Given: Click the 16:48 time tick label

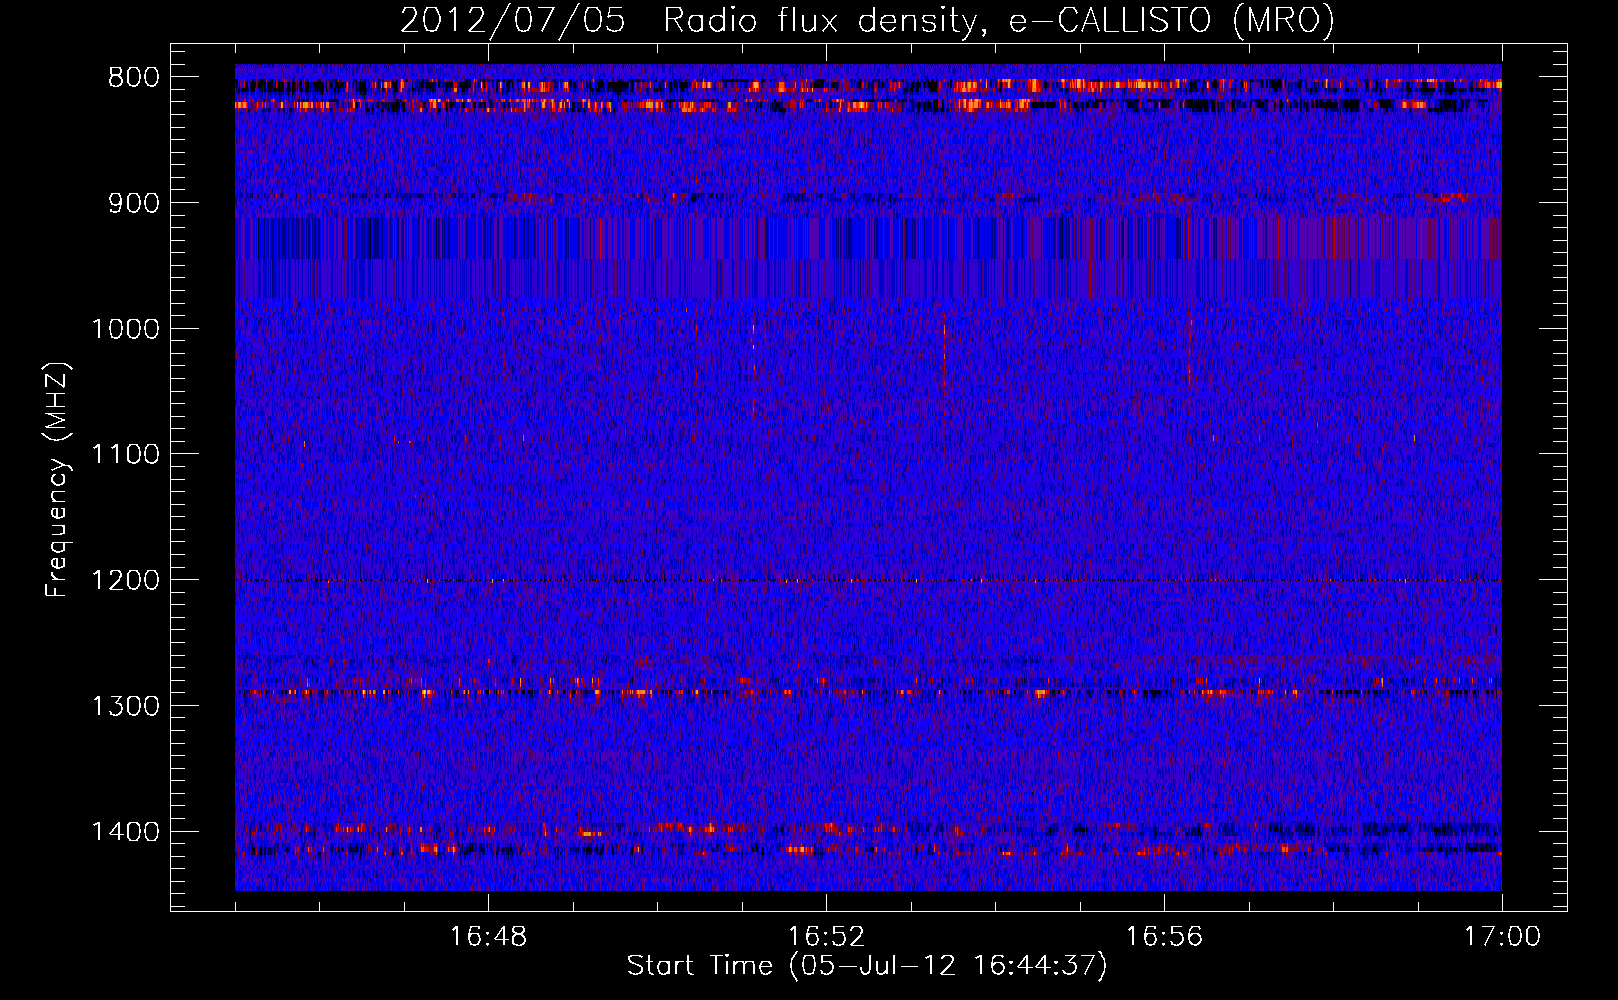Looking at the screenshot, I should (488, 937).
